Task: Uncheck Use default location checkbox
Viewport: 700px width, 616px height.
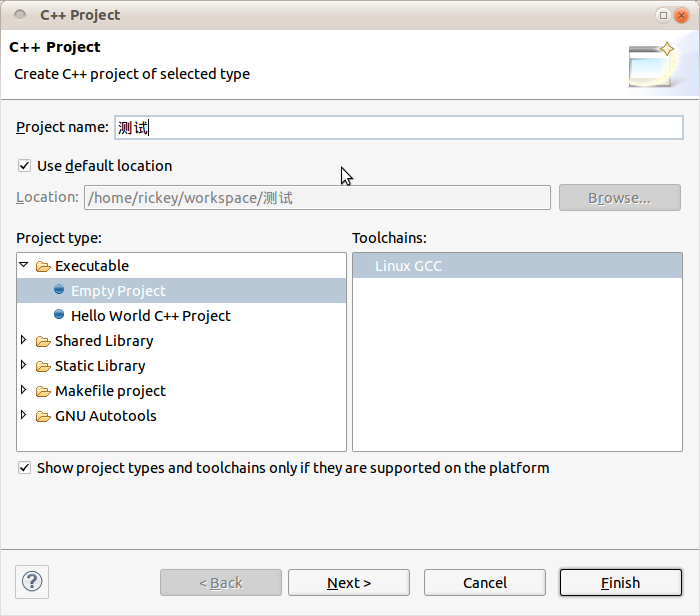Action: coord(24,166)
